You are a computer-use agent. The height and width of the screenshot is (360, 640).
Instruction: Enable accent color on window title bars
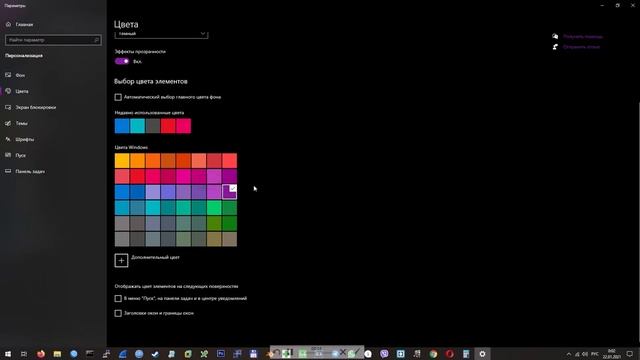pyautogui.click(x=118, y=313)
